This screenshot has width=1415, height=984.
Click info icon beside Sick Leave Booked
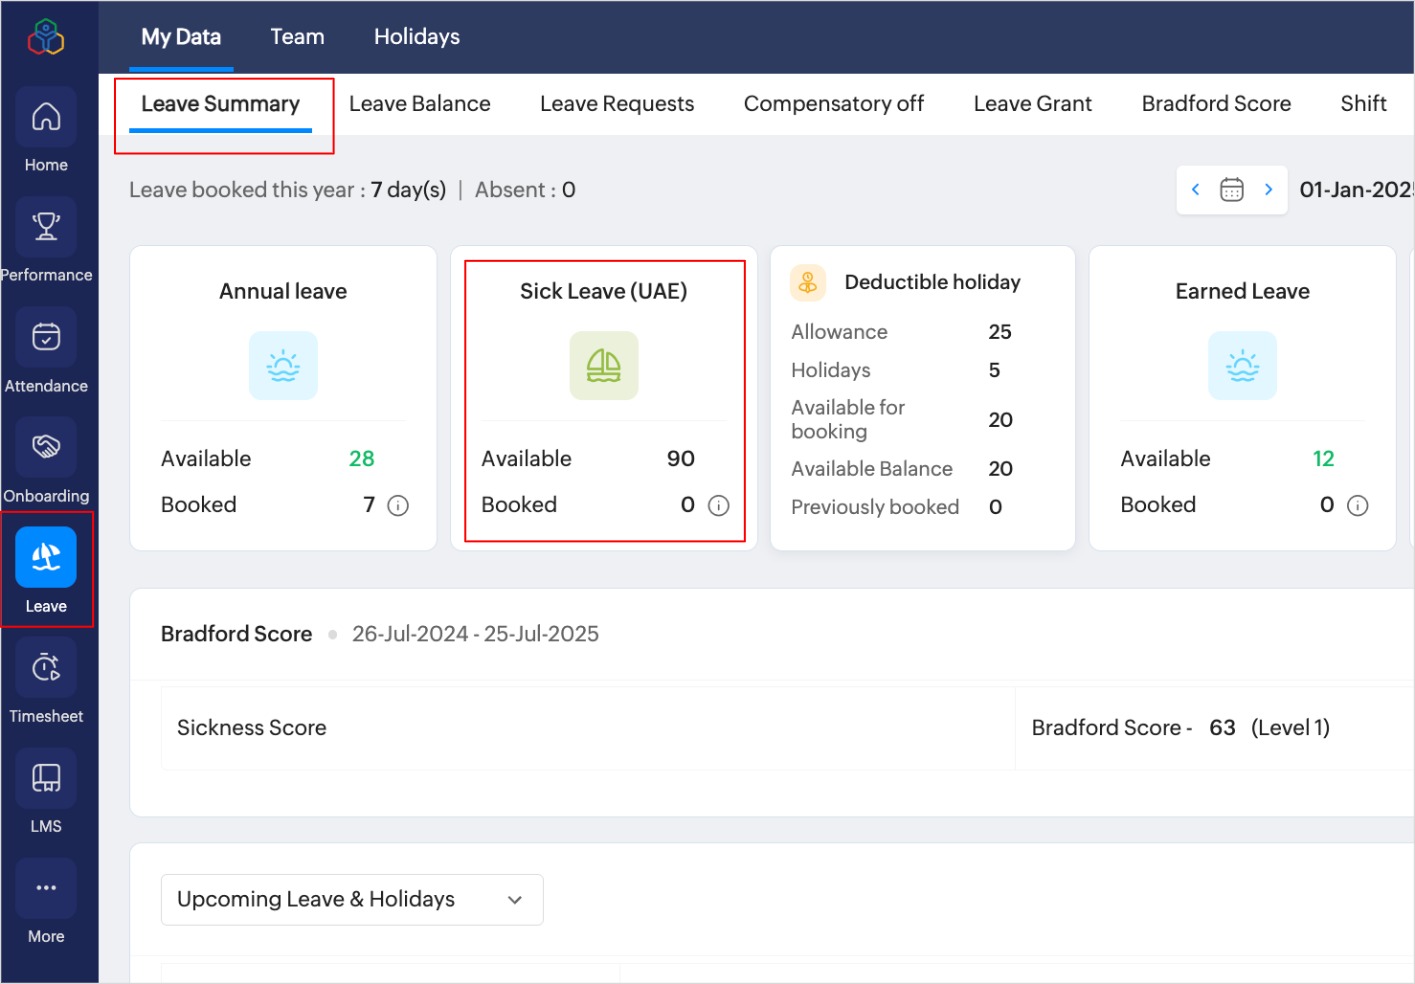point(718,506)
